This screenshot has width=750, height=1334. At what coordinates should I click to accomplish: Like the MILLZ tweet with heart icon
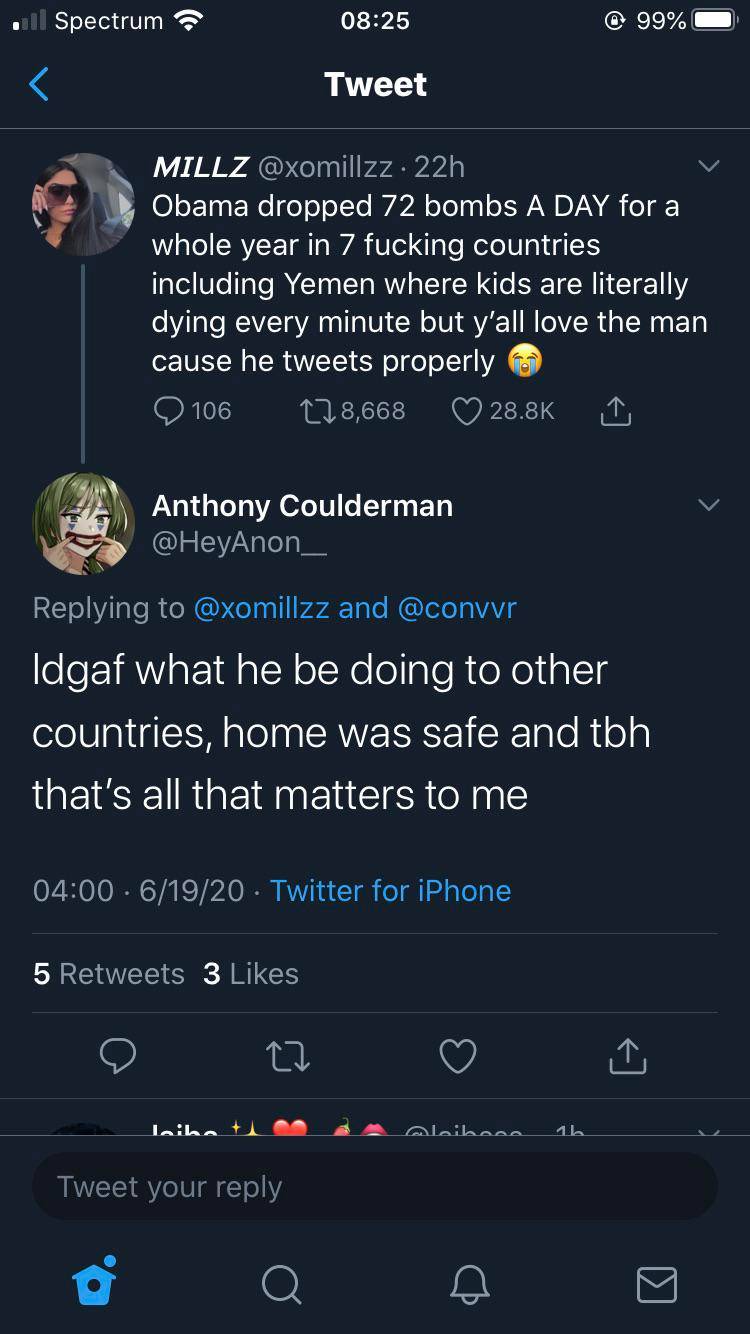coord(467,410)
